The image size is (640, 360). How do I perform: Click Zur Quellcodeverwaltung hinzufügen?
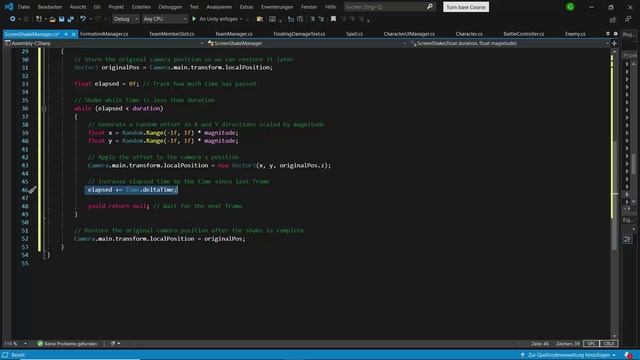568,355
